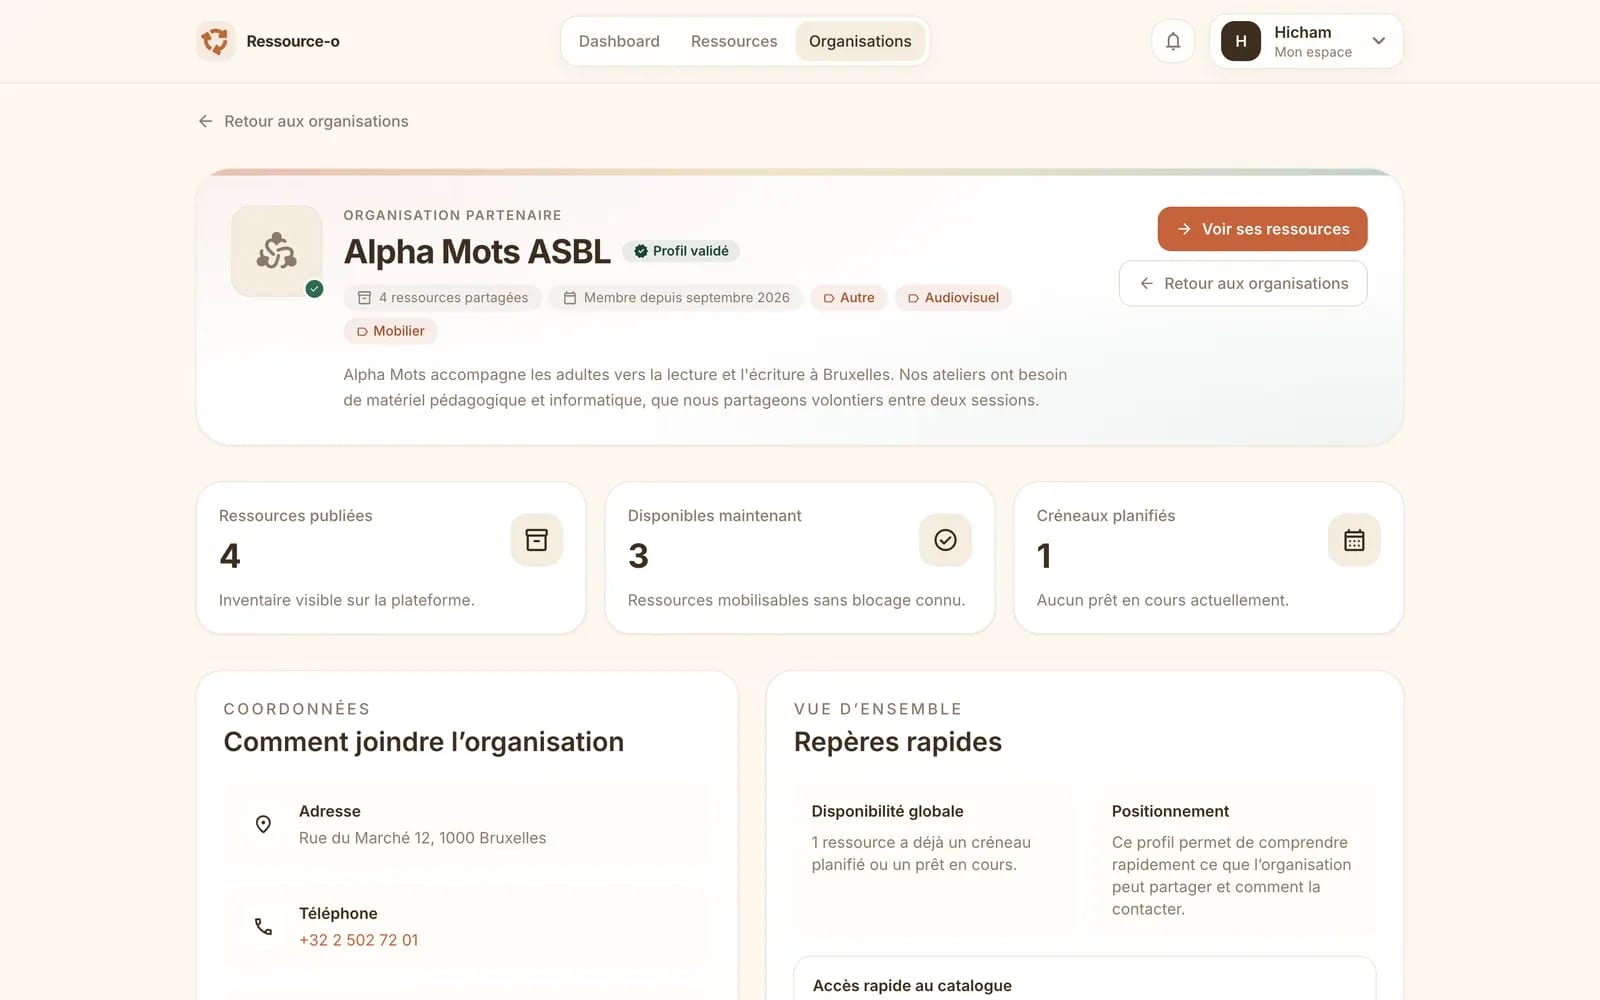The width and height of the screenshot is (1600, 1000).
Task: Click the Membre depuis septembre 2026 chip
Action: [676, 298]
